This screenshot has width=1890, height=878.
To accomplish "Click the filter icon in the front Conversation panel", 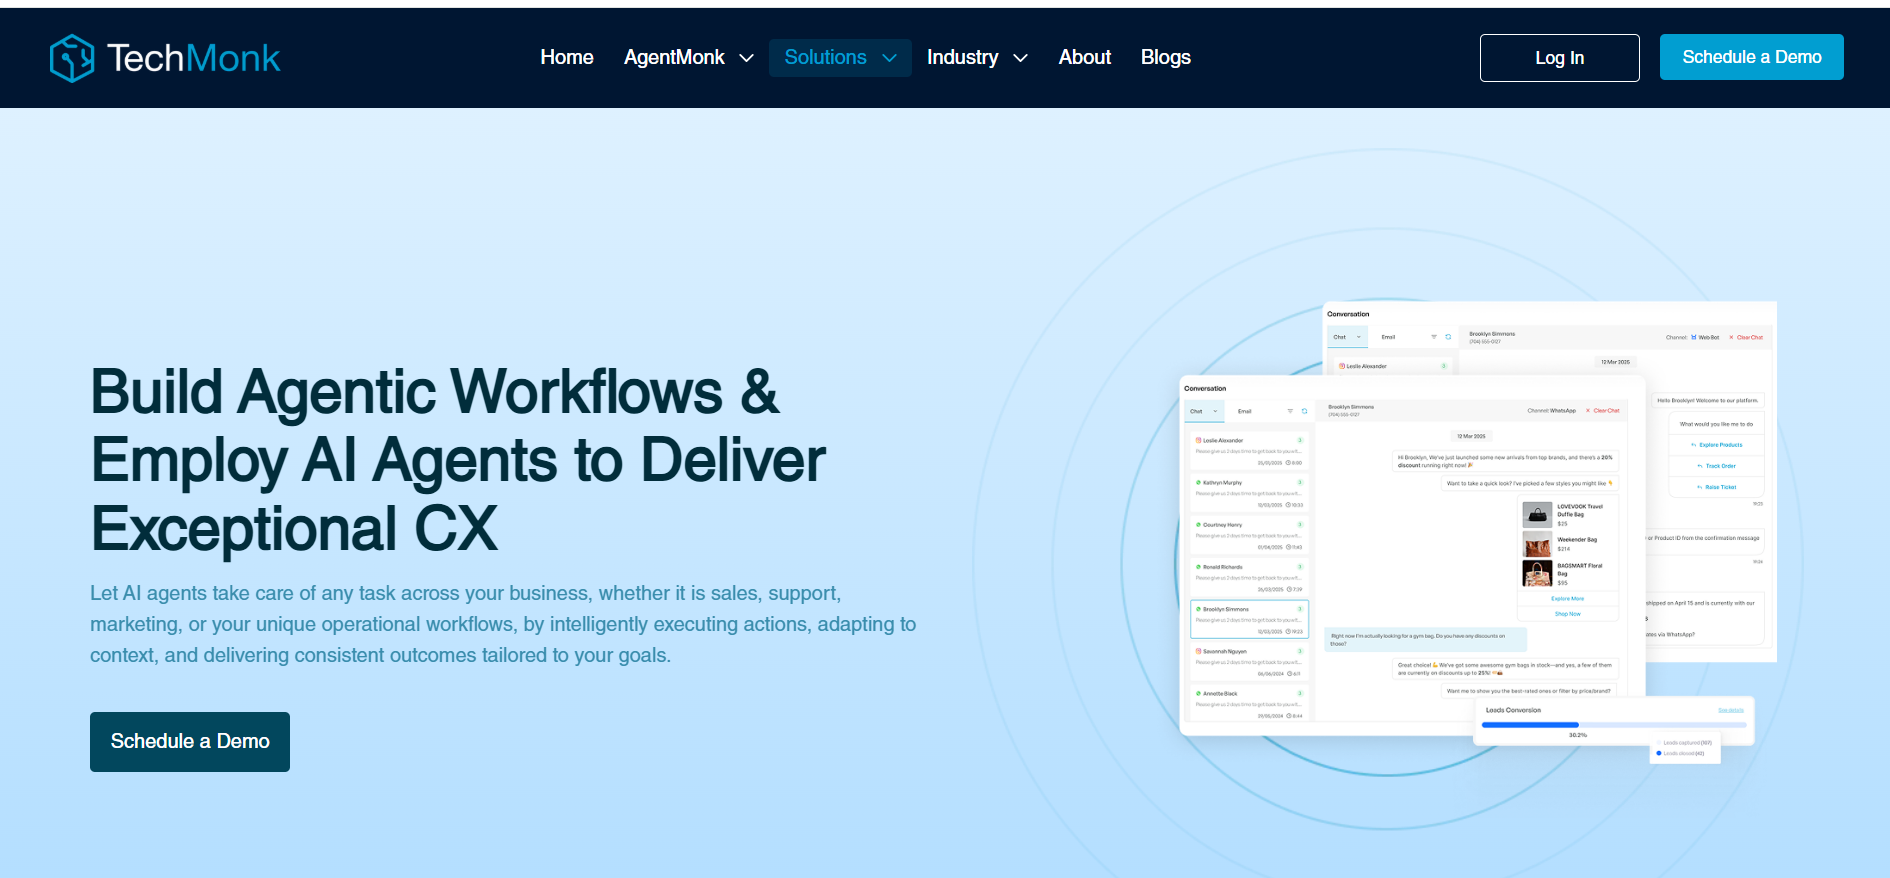I will pyautogui.click(x=1290, y=411).
